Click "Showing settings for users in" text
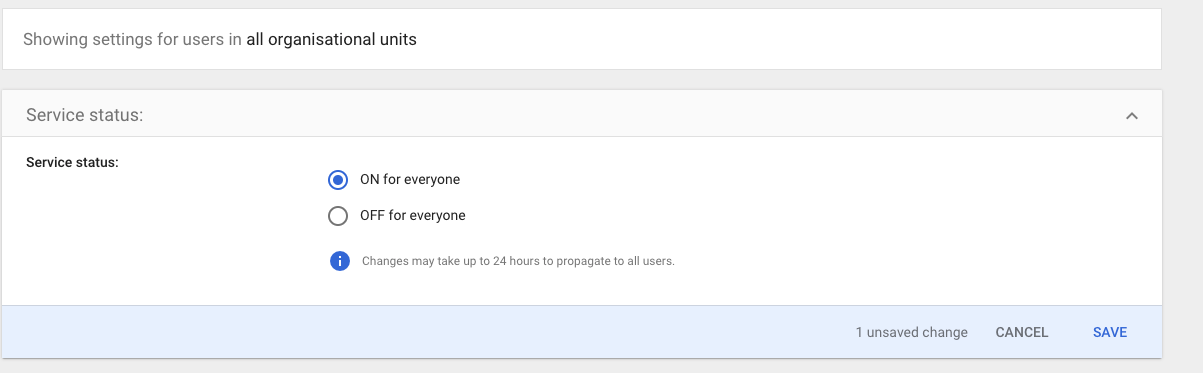Viewport: 1203px width, 373px height. coord(132,40)
